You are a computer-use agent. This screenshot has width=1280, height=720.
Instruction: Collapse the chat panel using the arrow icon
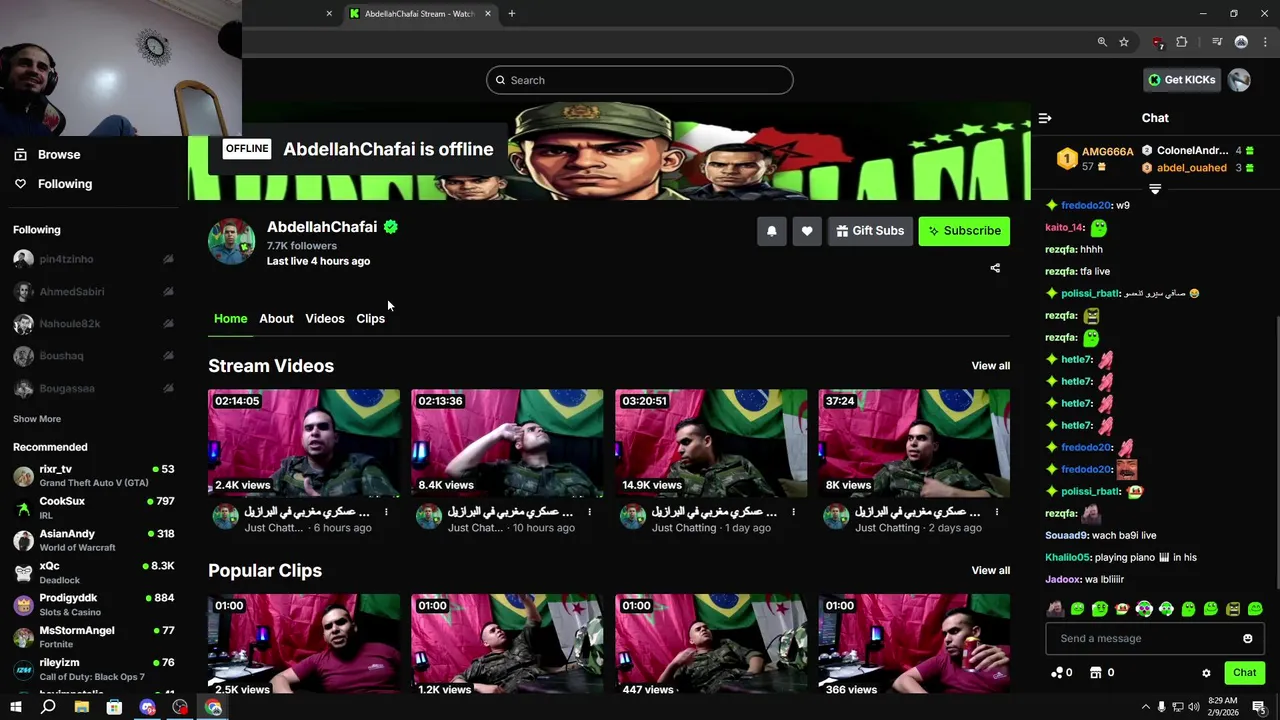click(1045, 118)
